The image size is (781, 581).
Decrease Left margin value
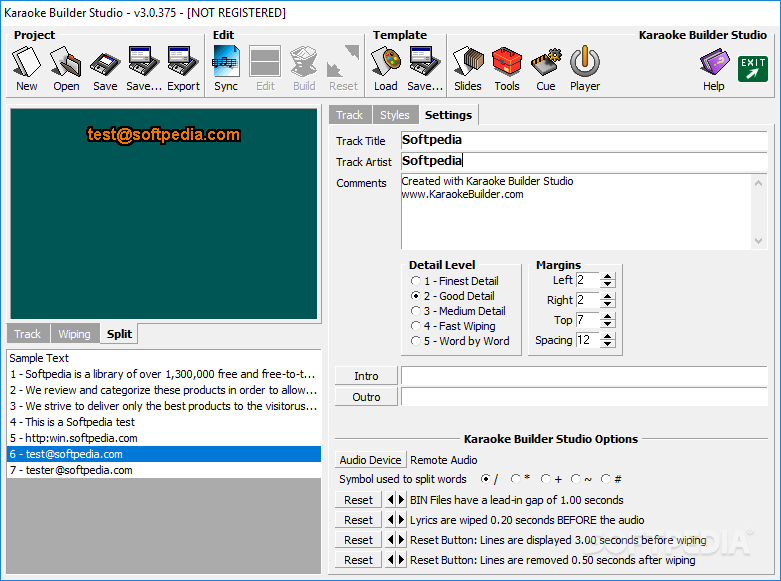(x=607, y=284)
